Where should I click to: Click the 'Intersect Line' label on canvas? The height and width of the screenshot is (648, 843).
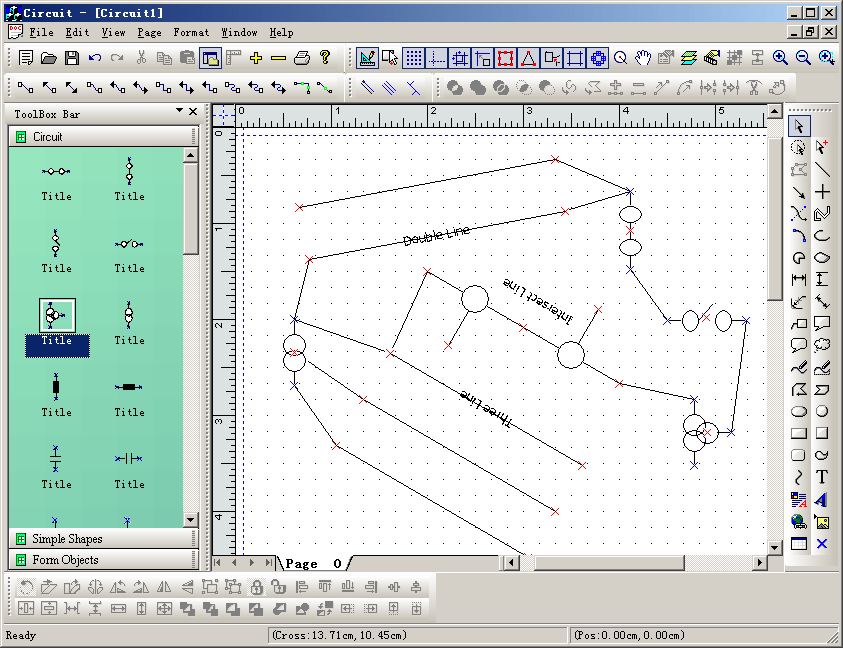(x=538, y=301)
